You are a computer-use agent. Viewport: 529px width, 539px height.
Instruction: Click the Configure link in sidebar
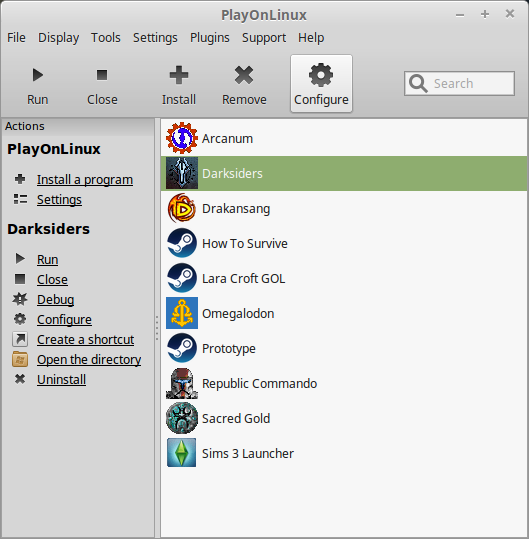click(x=64, y=319)
